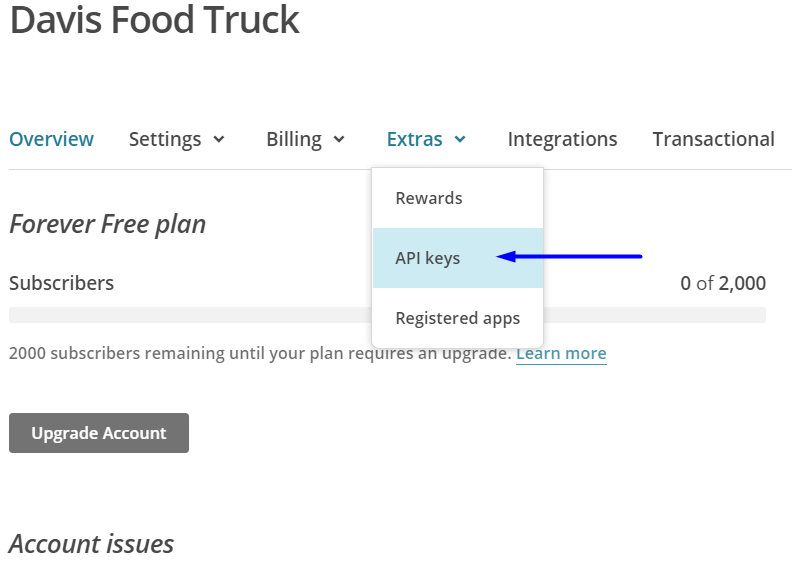The height and width of the screenshot is (582, 792).
Task: Expand the Settings dropdown chevron
Action: 219,139
